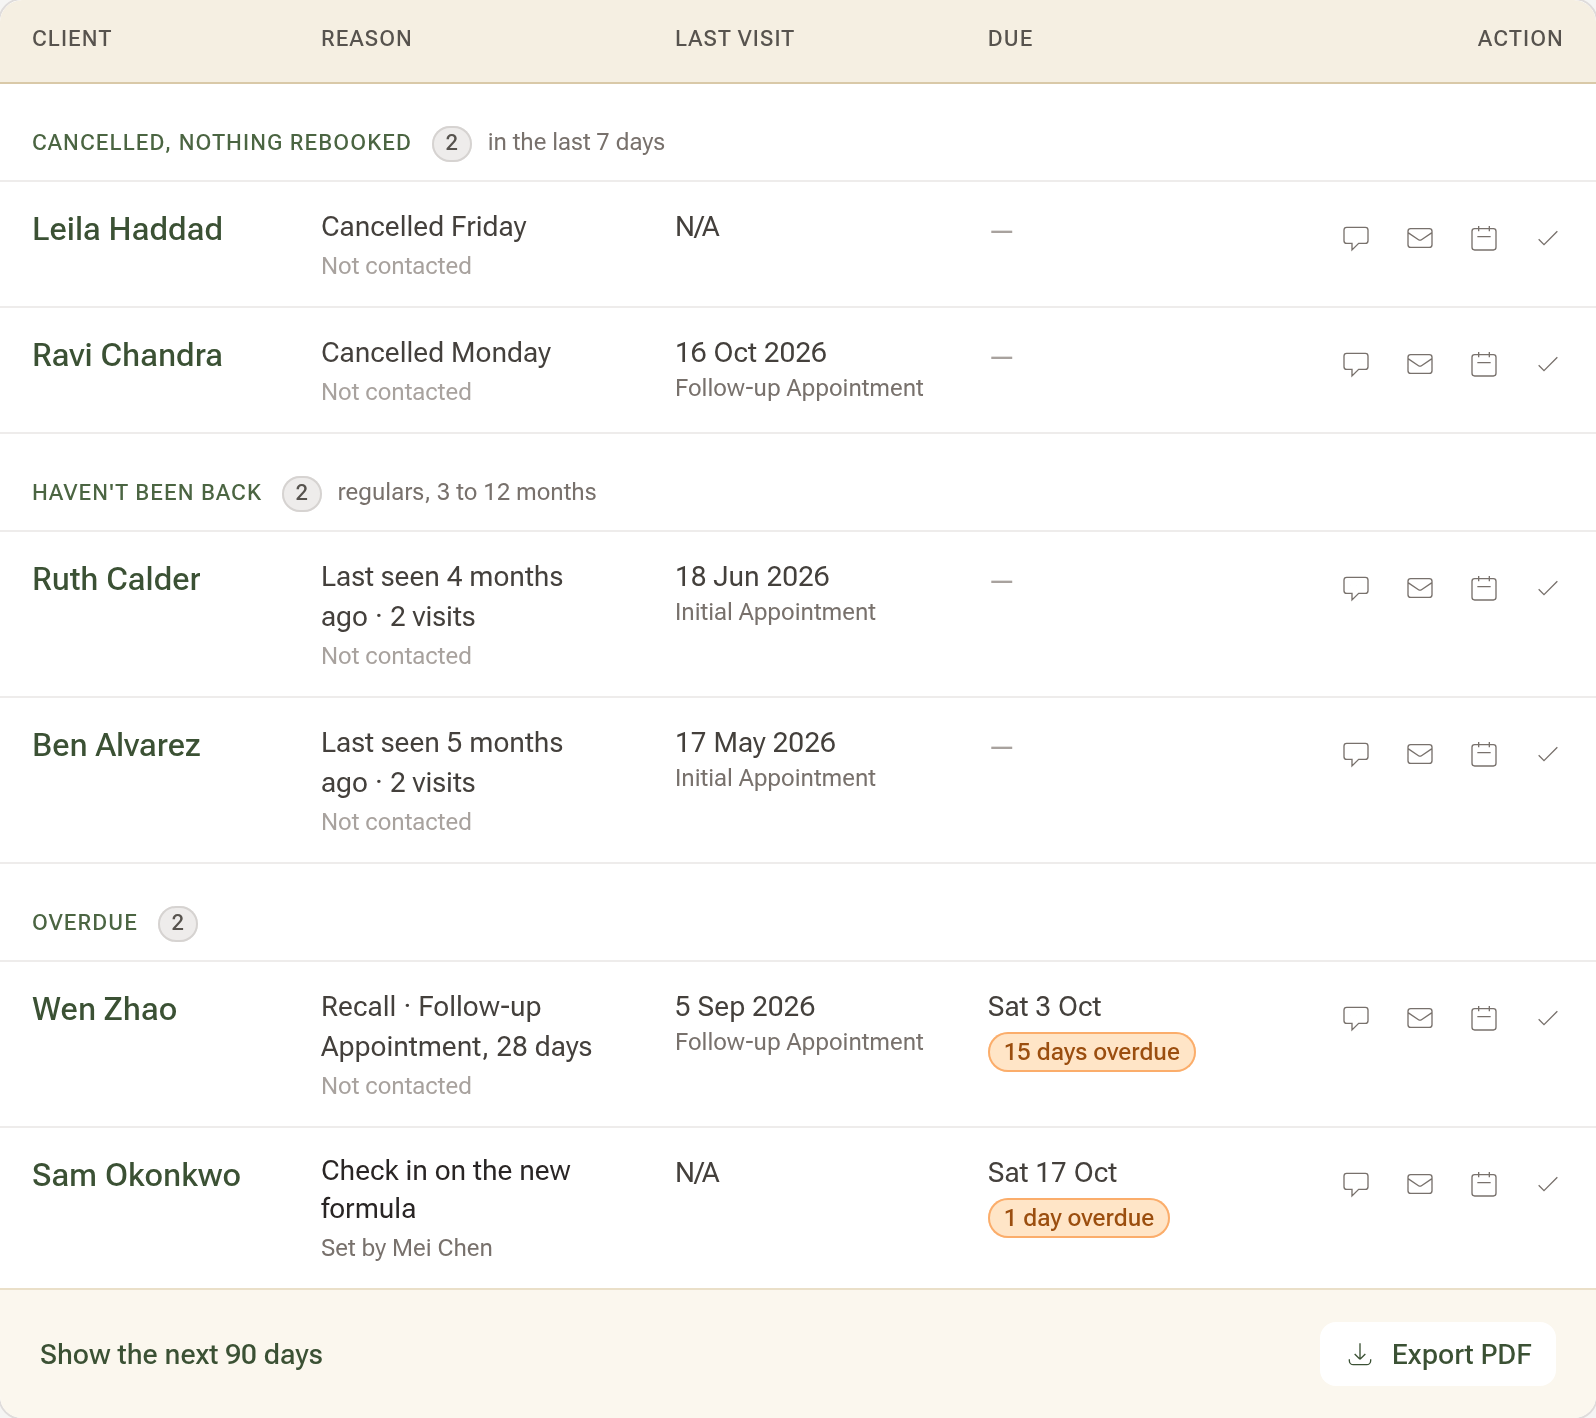Message Sam Okonkwo via chat icon
Viewport: 1596px width, 1418px height.
point(1355,1184)
